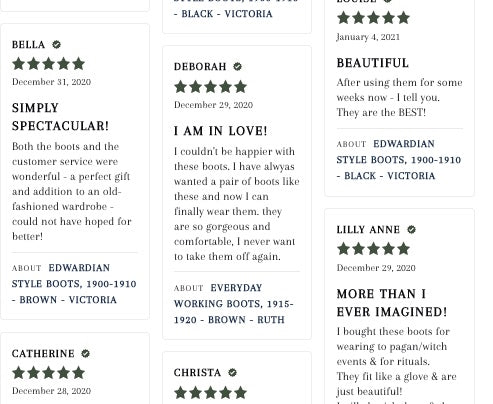This screenshot has width=493, height=404.
Task: Click Lilly Anne's verified checkmark badge
Action: click(412, 229)
